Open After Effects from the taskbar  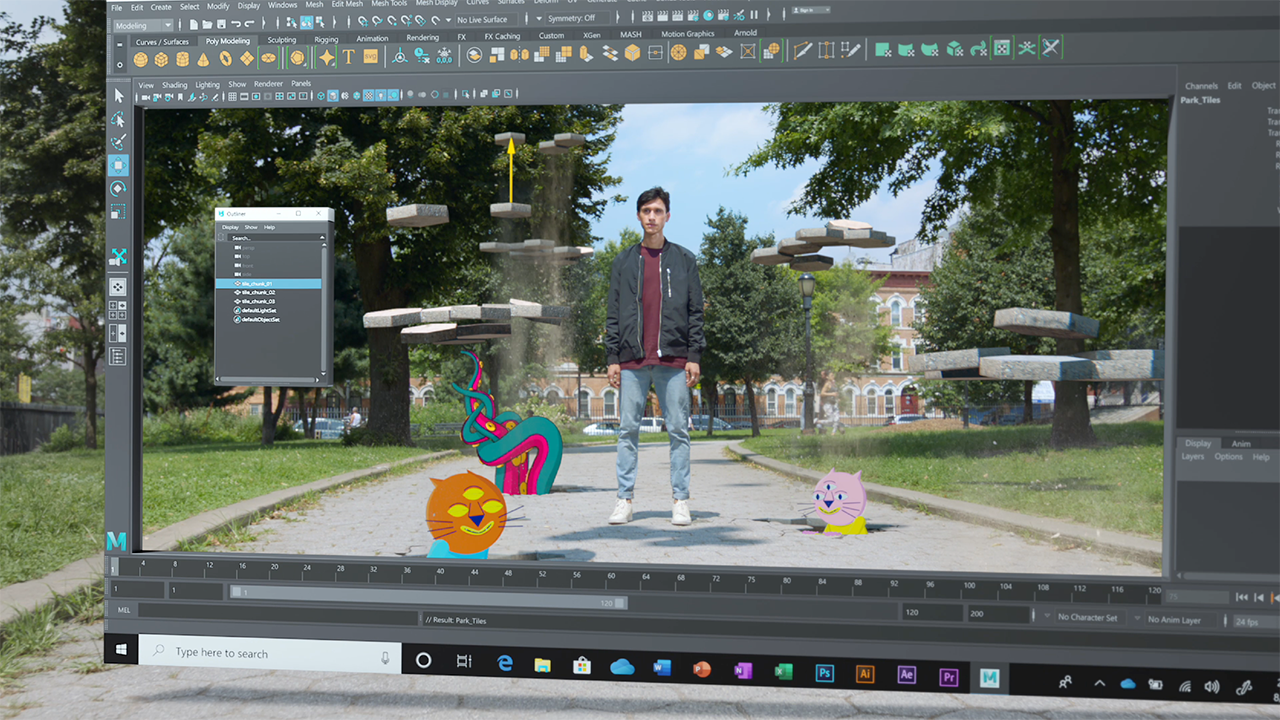point(907,674)
